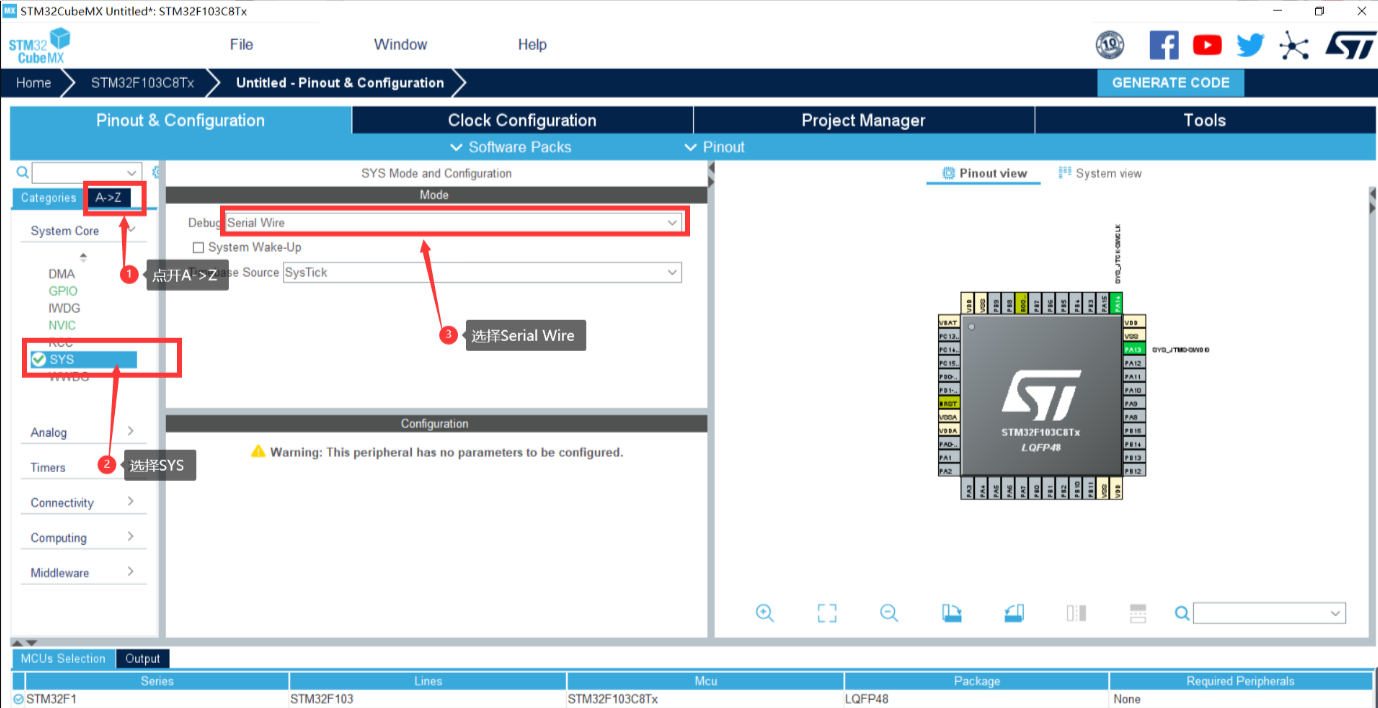Enable the System Wake-Up checkbox
The image size is (1378, 708).
198,247
